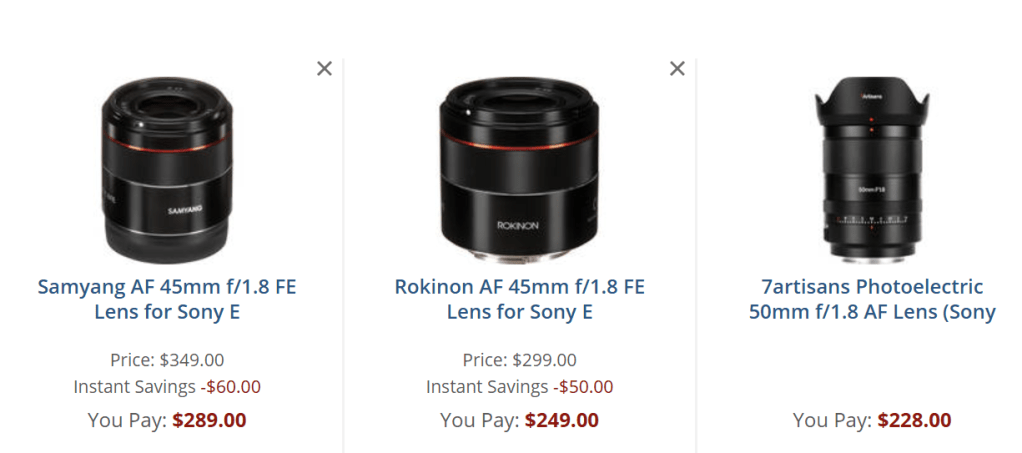Click Rokinon You Pay $249.00 amount
1022x453 pixels.
(561, 421)
